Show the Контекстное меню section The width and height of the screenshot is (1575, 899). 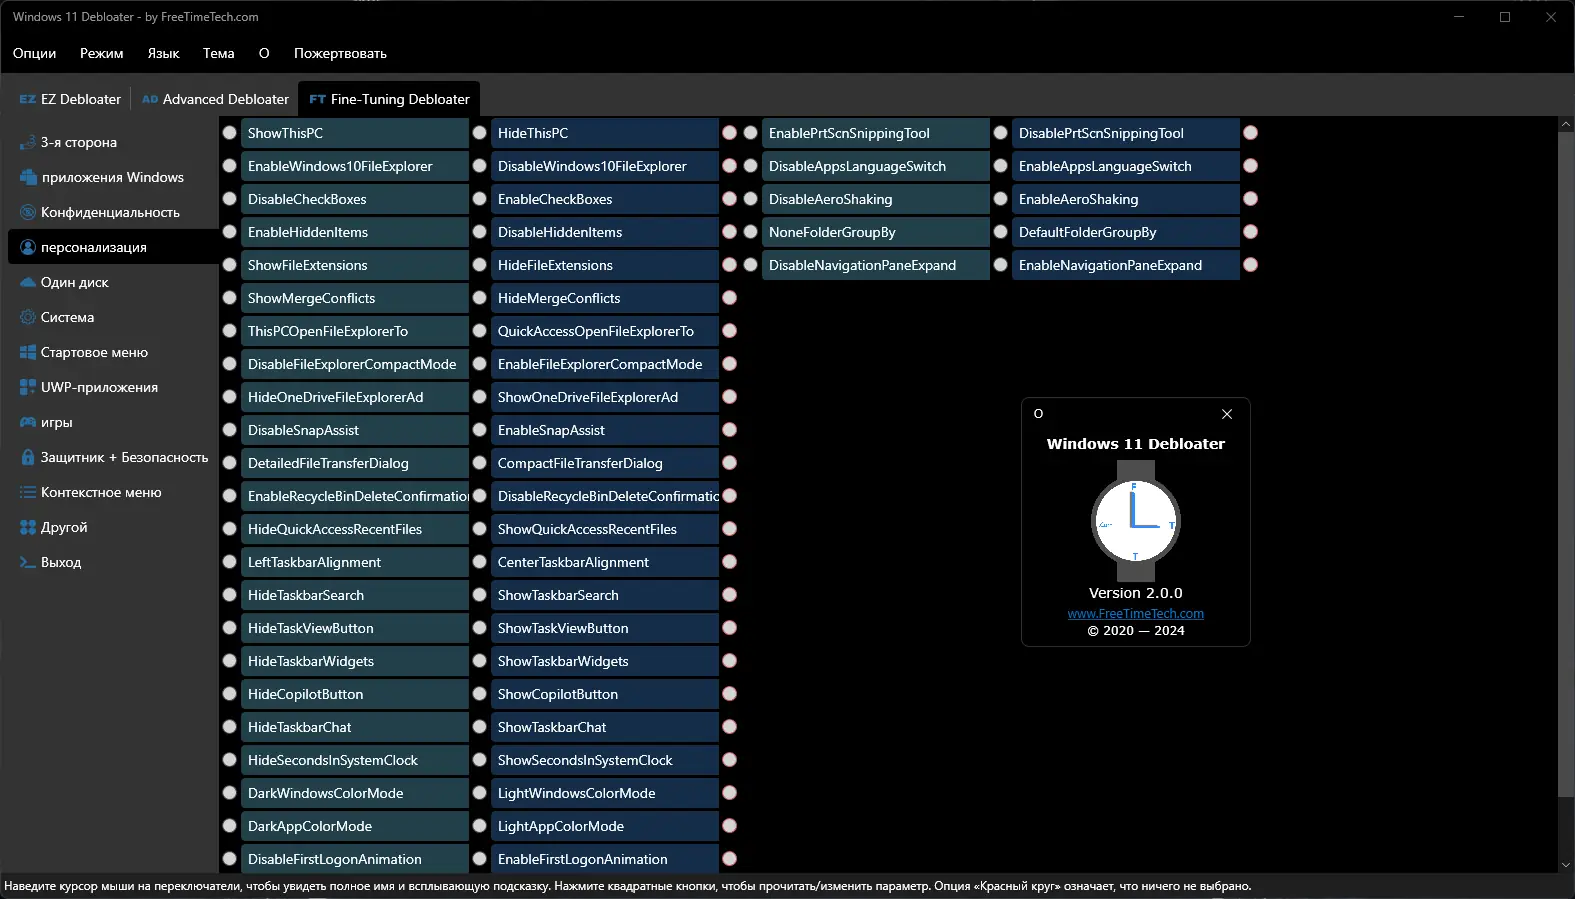(112, 492)
